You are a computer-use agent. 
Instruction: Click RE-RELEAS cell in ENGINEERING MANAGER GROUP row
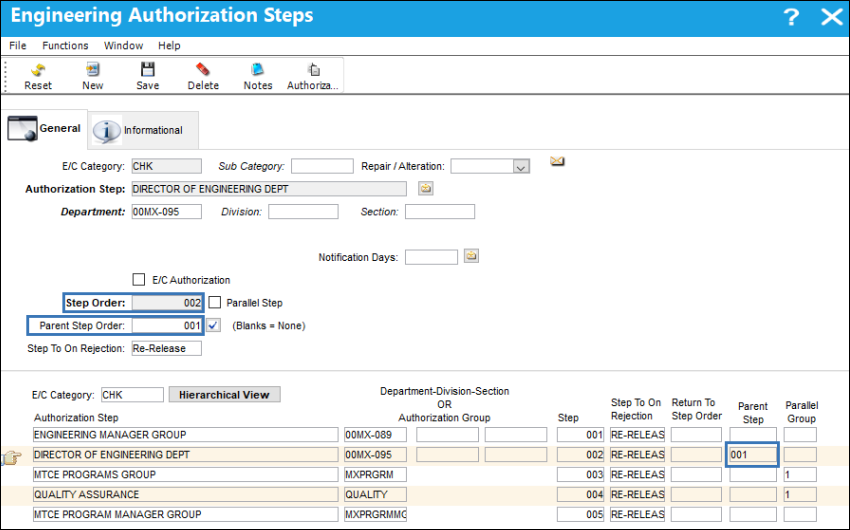click(x=638, y=435)
